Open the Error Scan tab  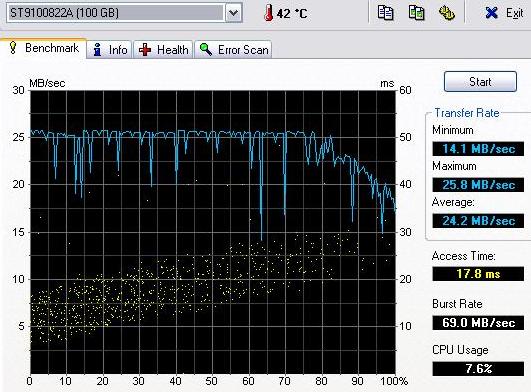(233, 50)
